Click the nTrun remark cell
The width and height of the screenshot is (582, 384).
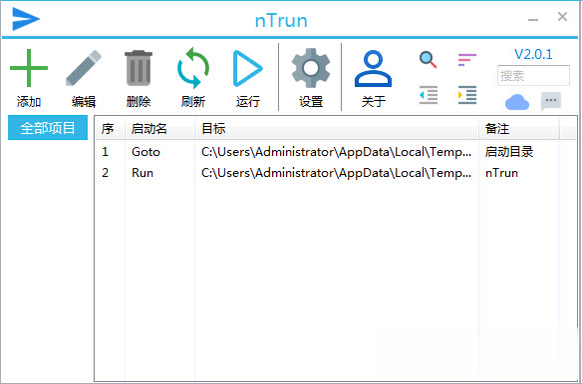coord(501,173)
